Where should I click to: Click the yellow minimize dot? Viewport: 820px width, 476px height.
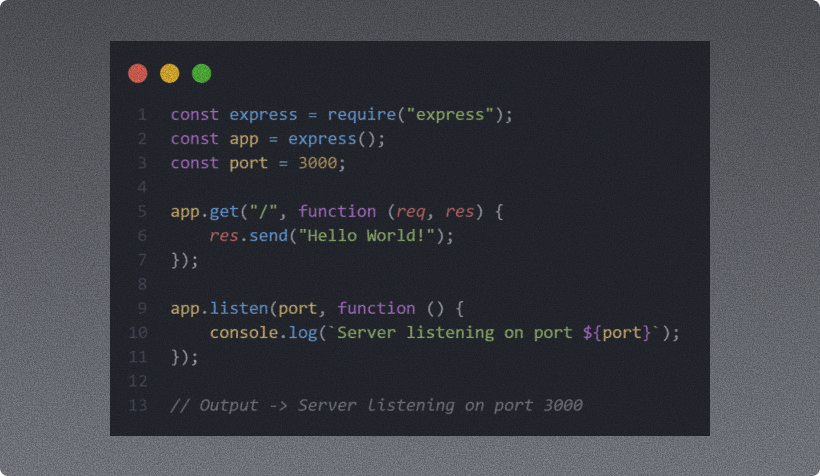169,73
